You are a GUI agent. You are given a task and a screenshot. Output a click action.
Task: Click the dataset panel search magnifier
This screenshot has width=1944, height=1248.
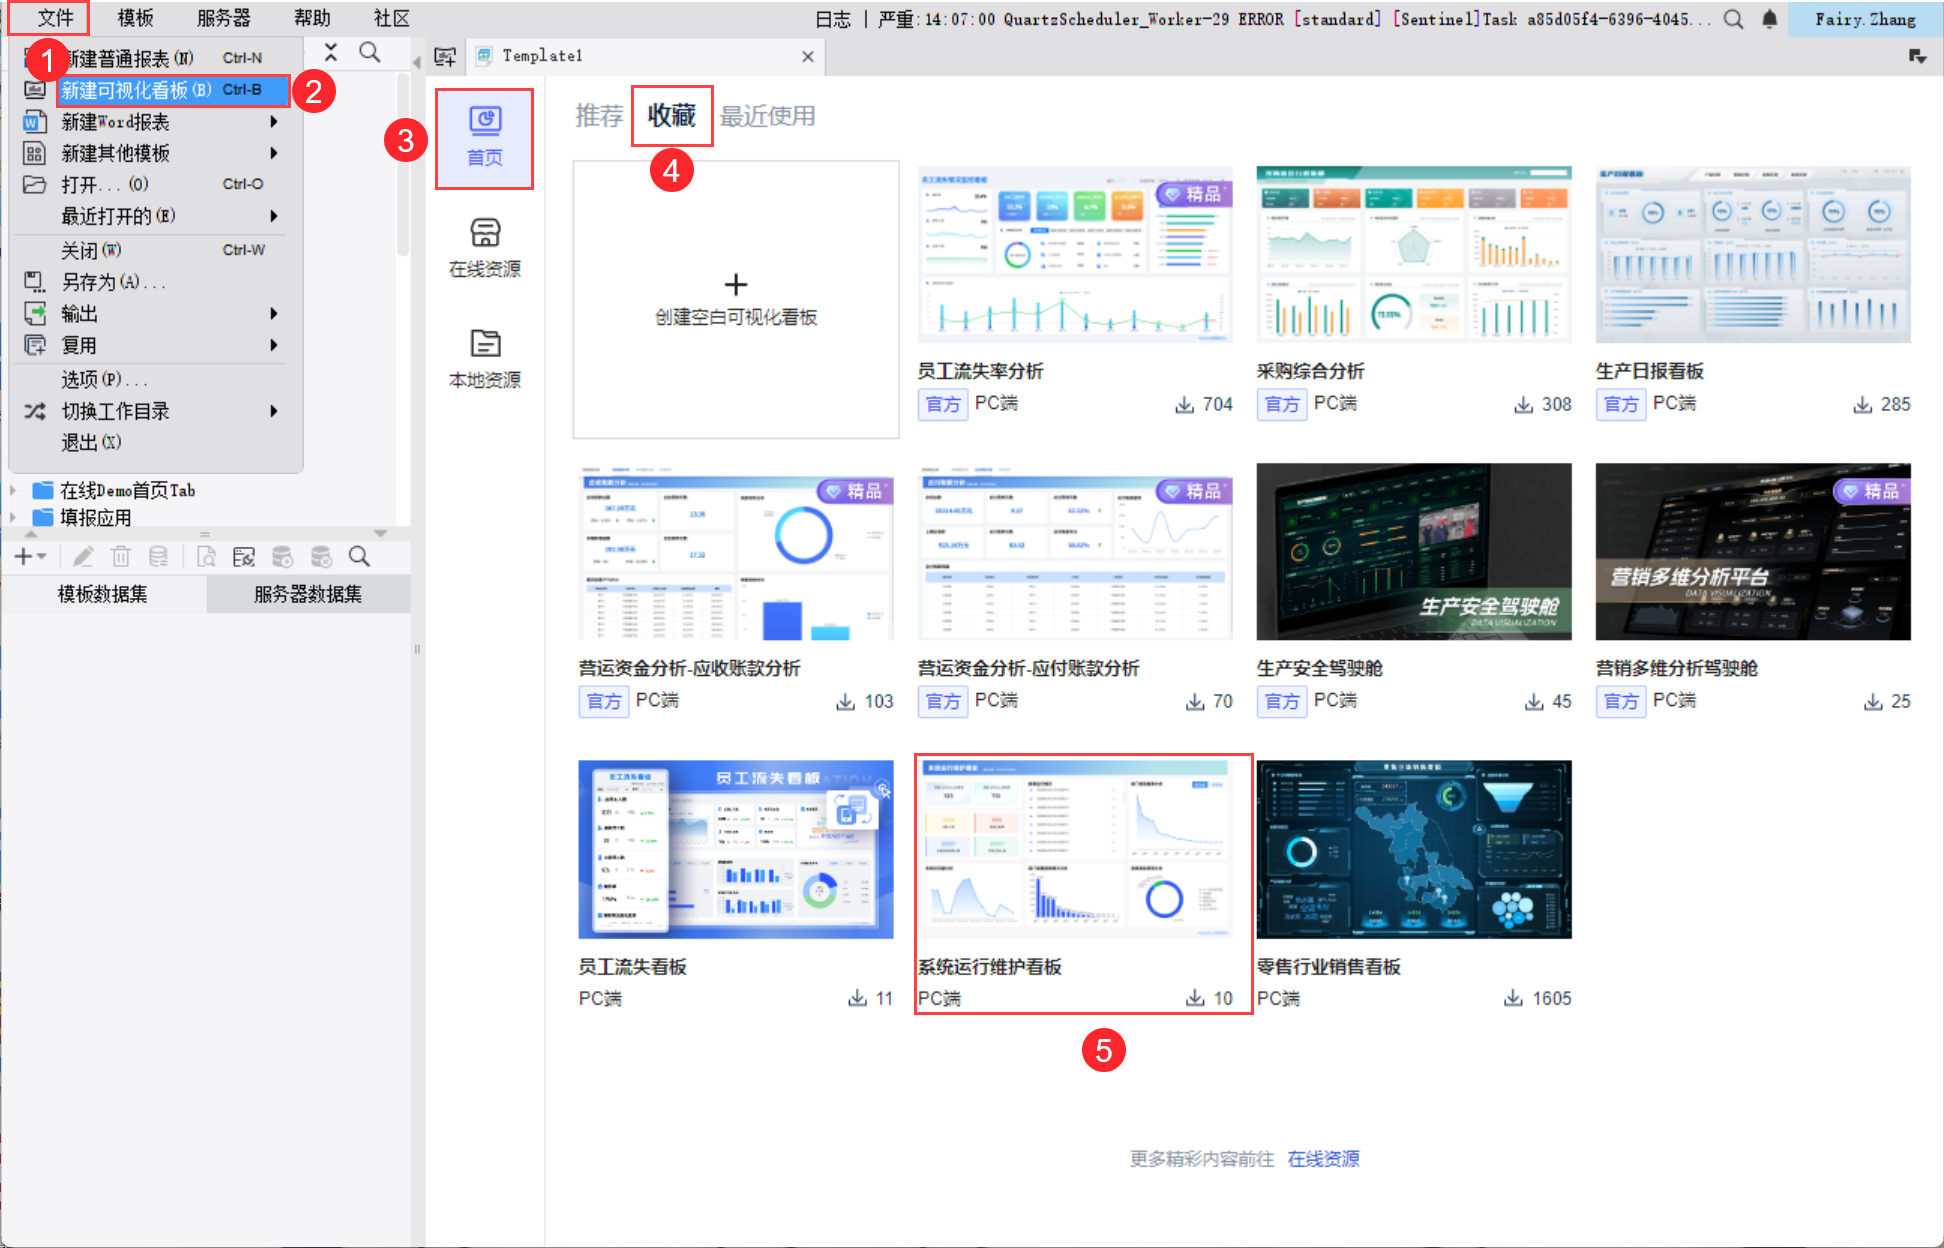tap(359, 557)
